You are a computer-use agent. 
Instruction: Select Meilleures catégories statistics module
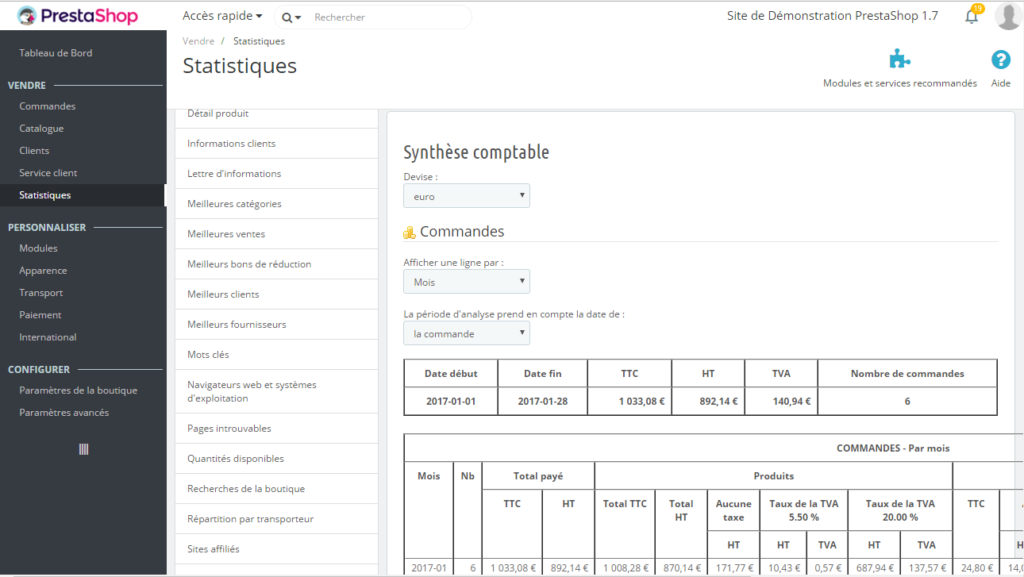pyautogui.click(x=276, y=204)
